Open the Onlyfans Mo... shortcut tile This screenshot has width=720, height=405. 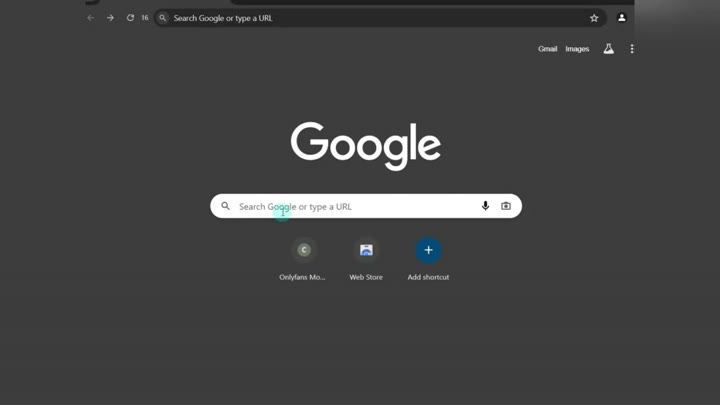click(304, 250)
